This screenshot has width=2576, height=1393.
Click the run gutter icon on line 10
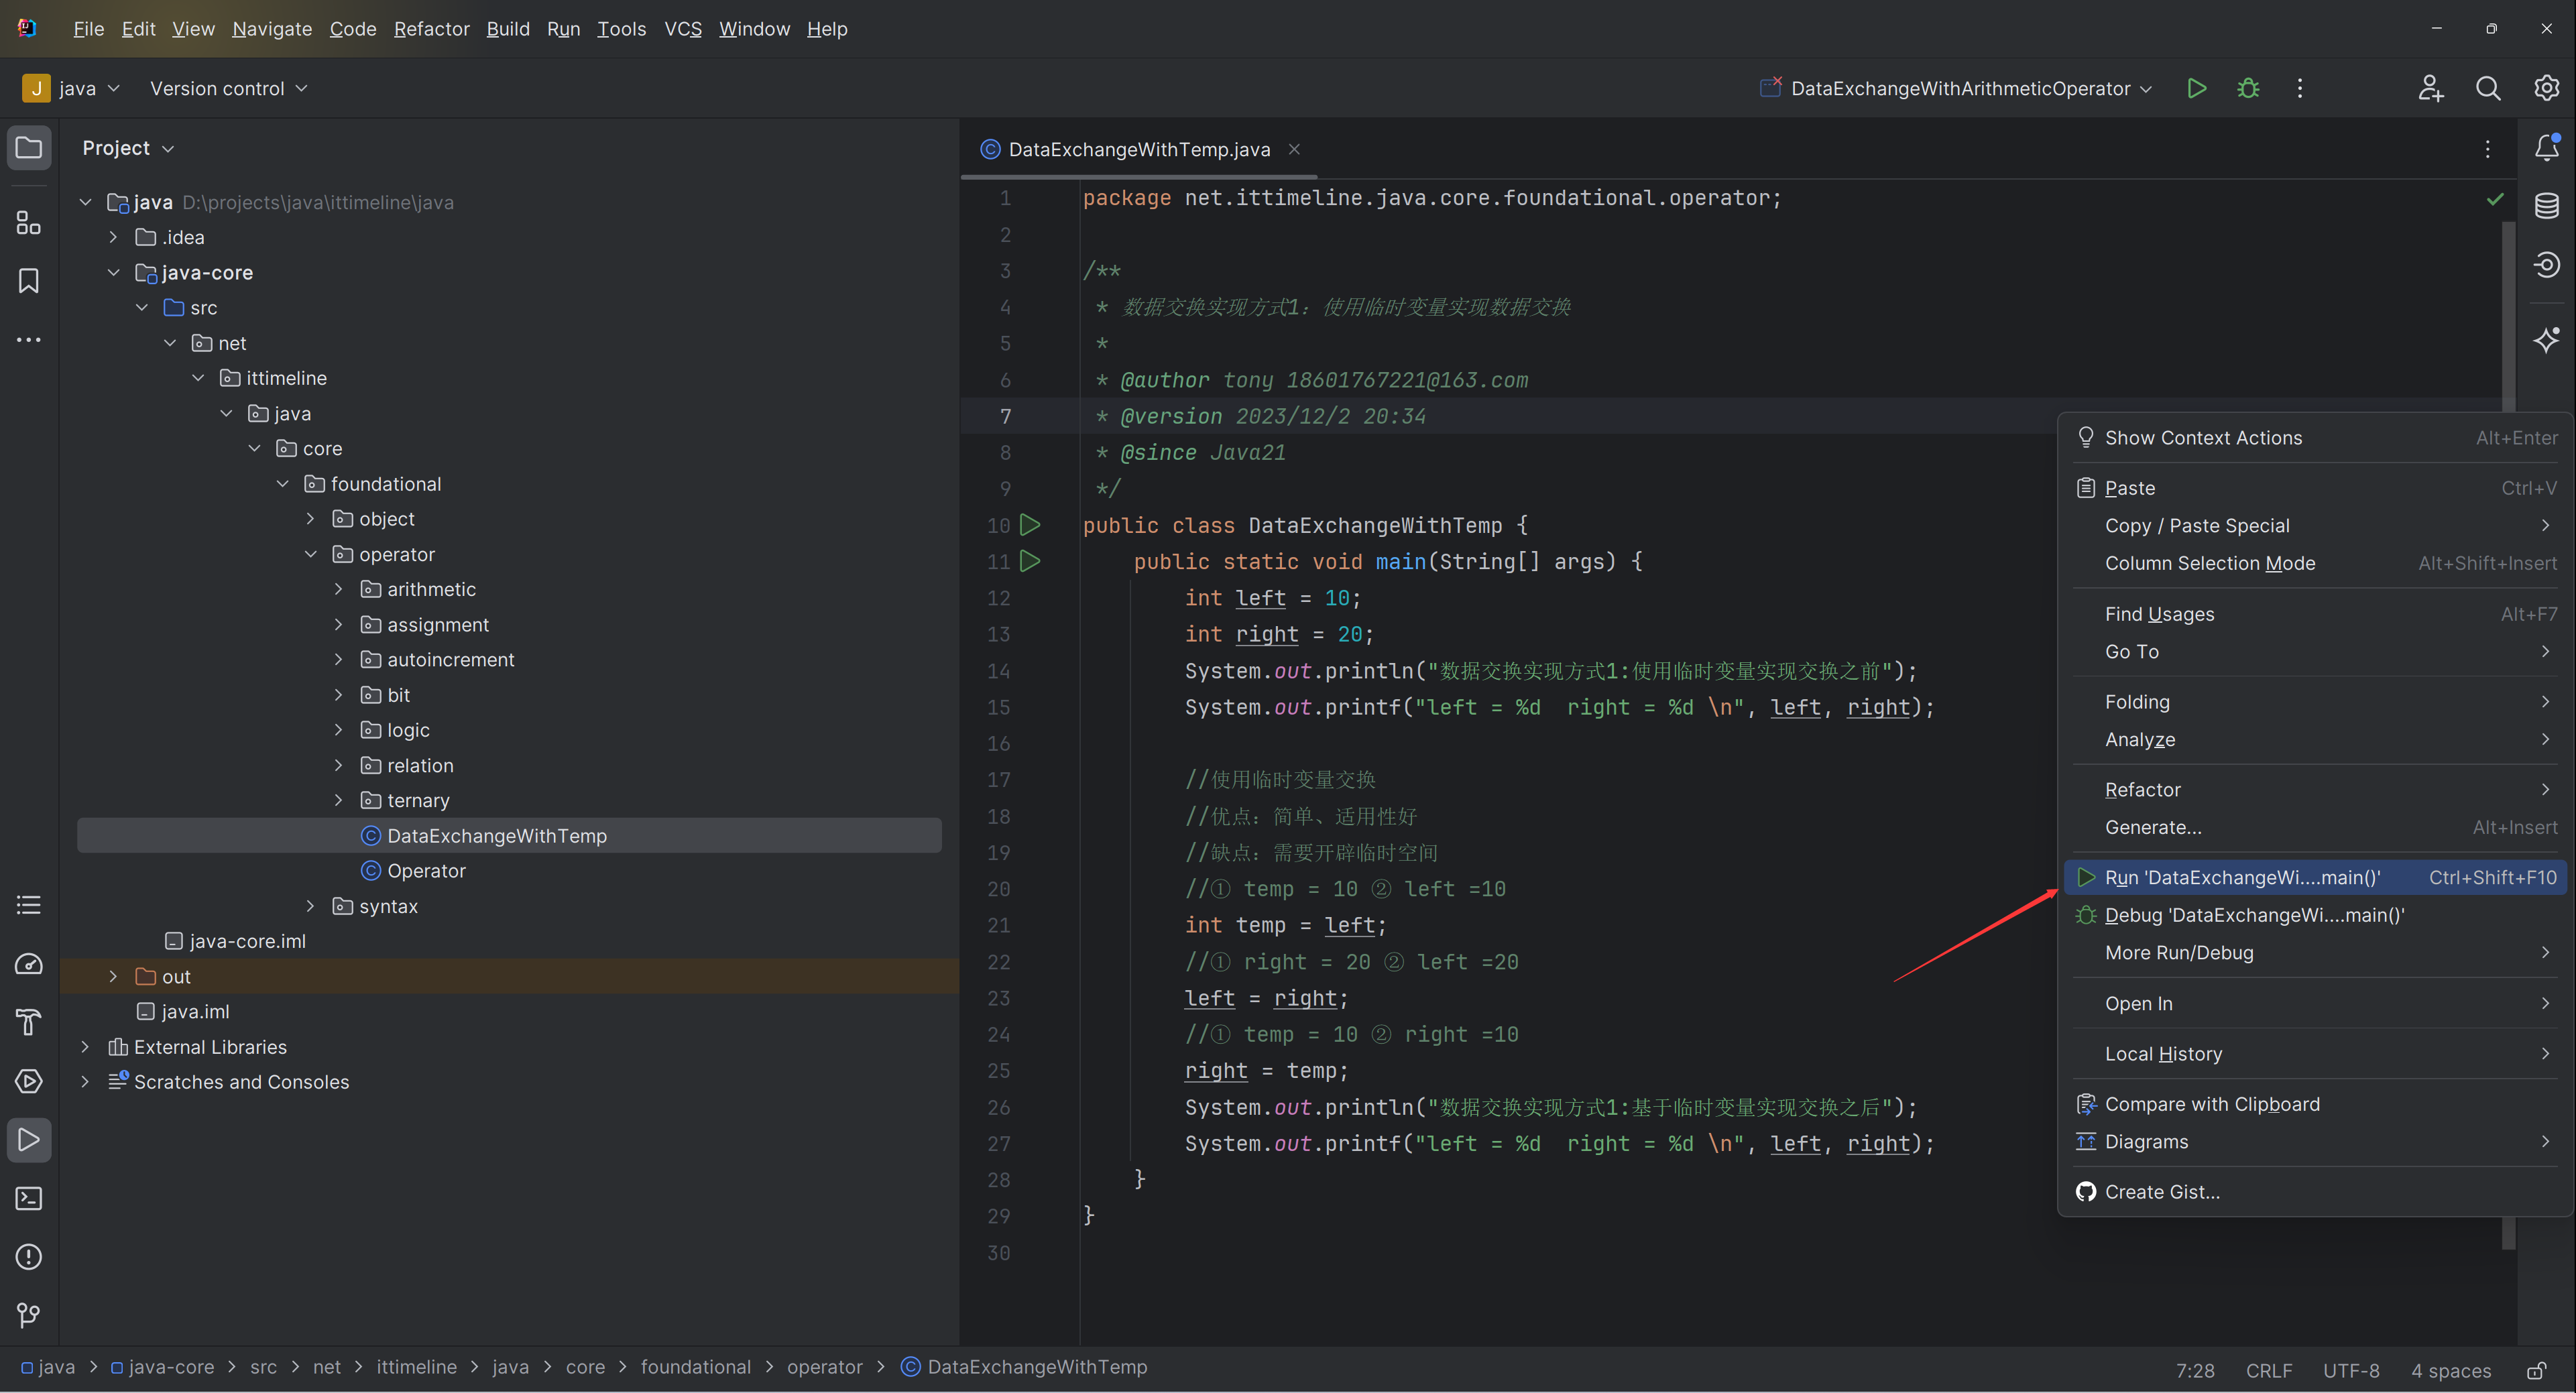pos(1030,524)
